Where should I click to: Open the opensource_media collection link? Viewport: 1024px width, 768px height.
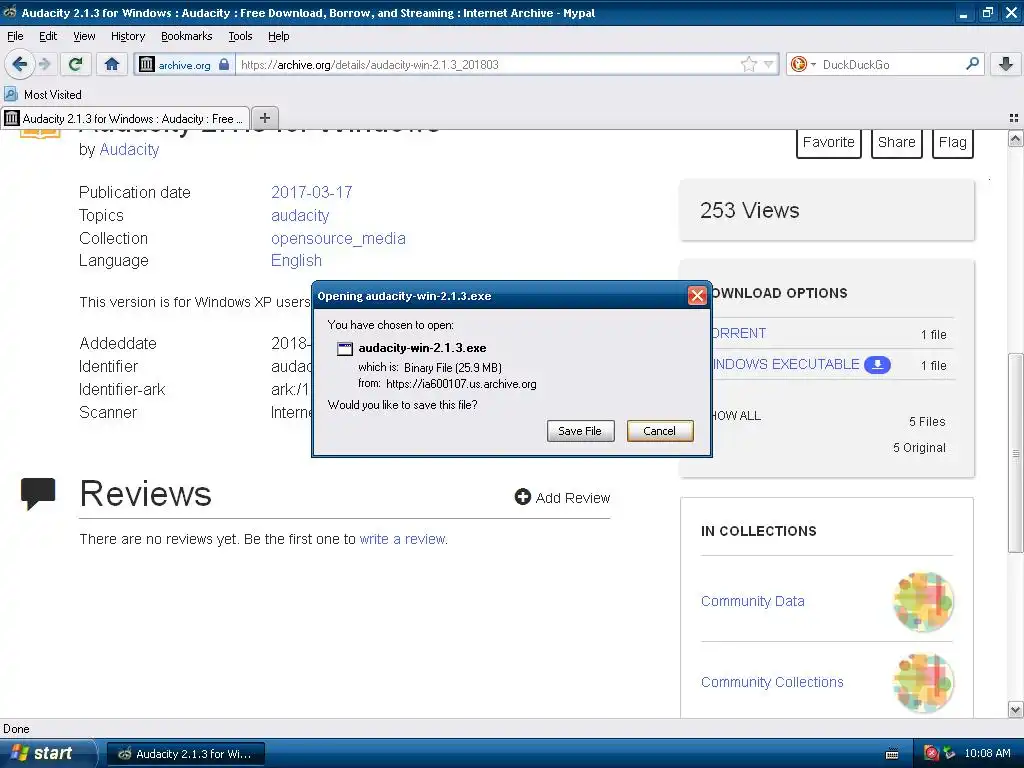(338, 238)
